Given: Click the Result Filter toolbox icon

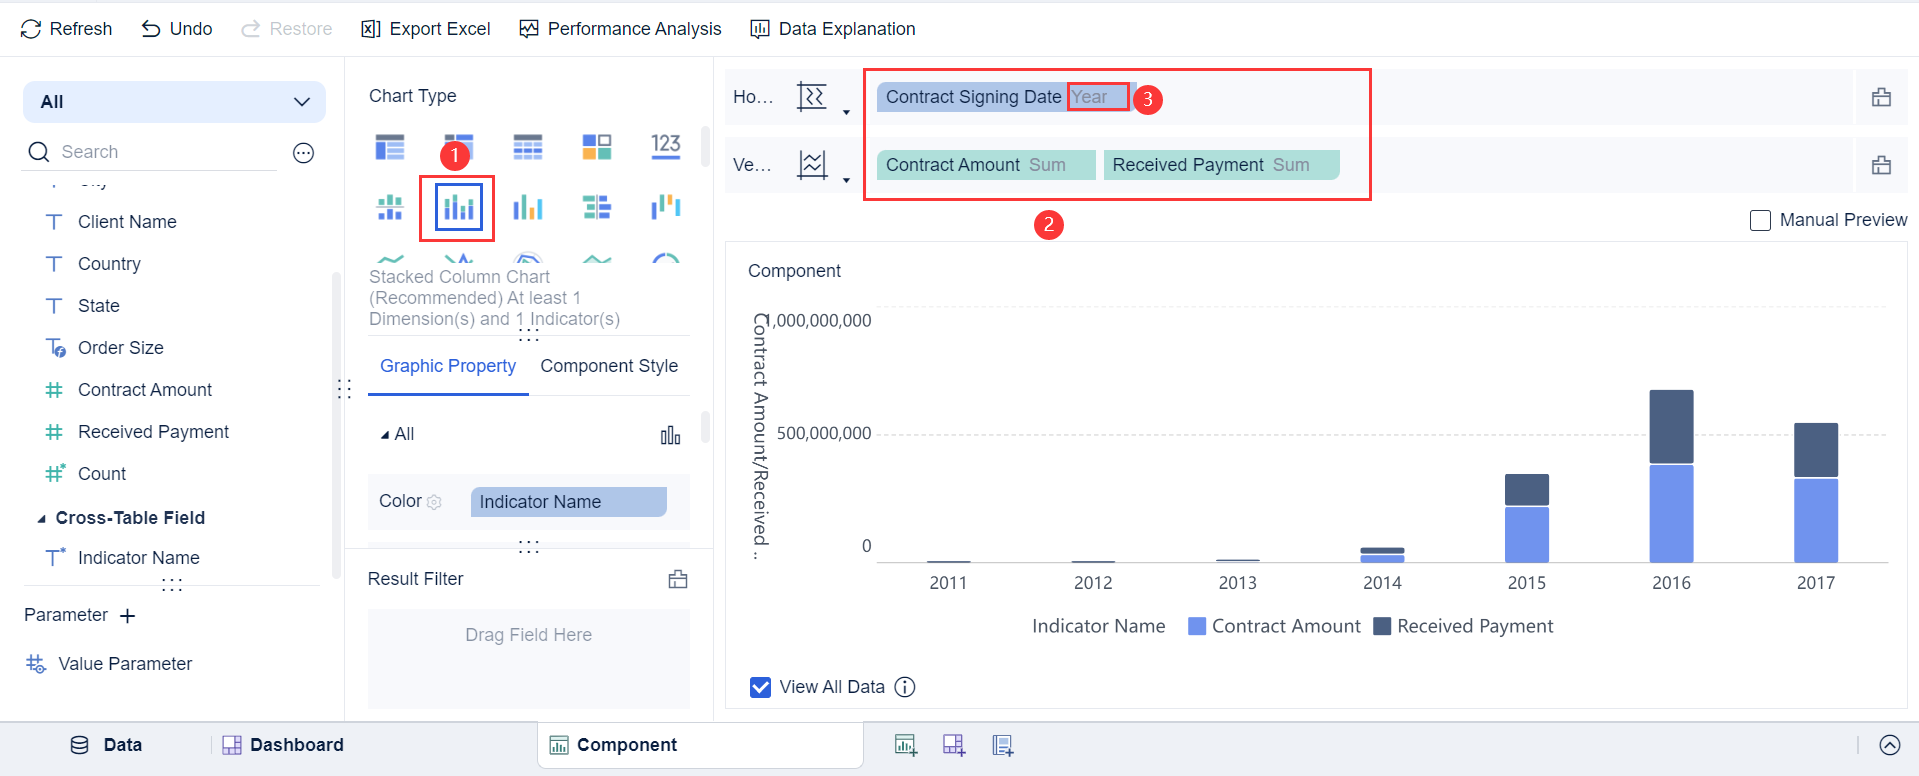Looking at the screenshot, I should 678,579.
